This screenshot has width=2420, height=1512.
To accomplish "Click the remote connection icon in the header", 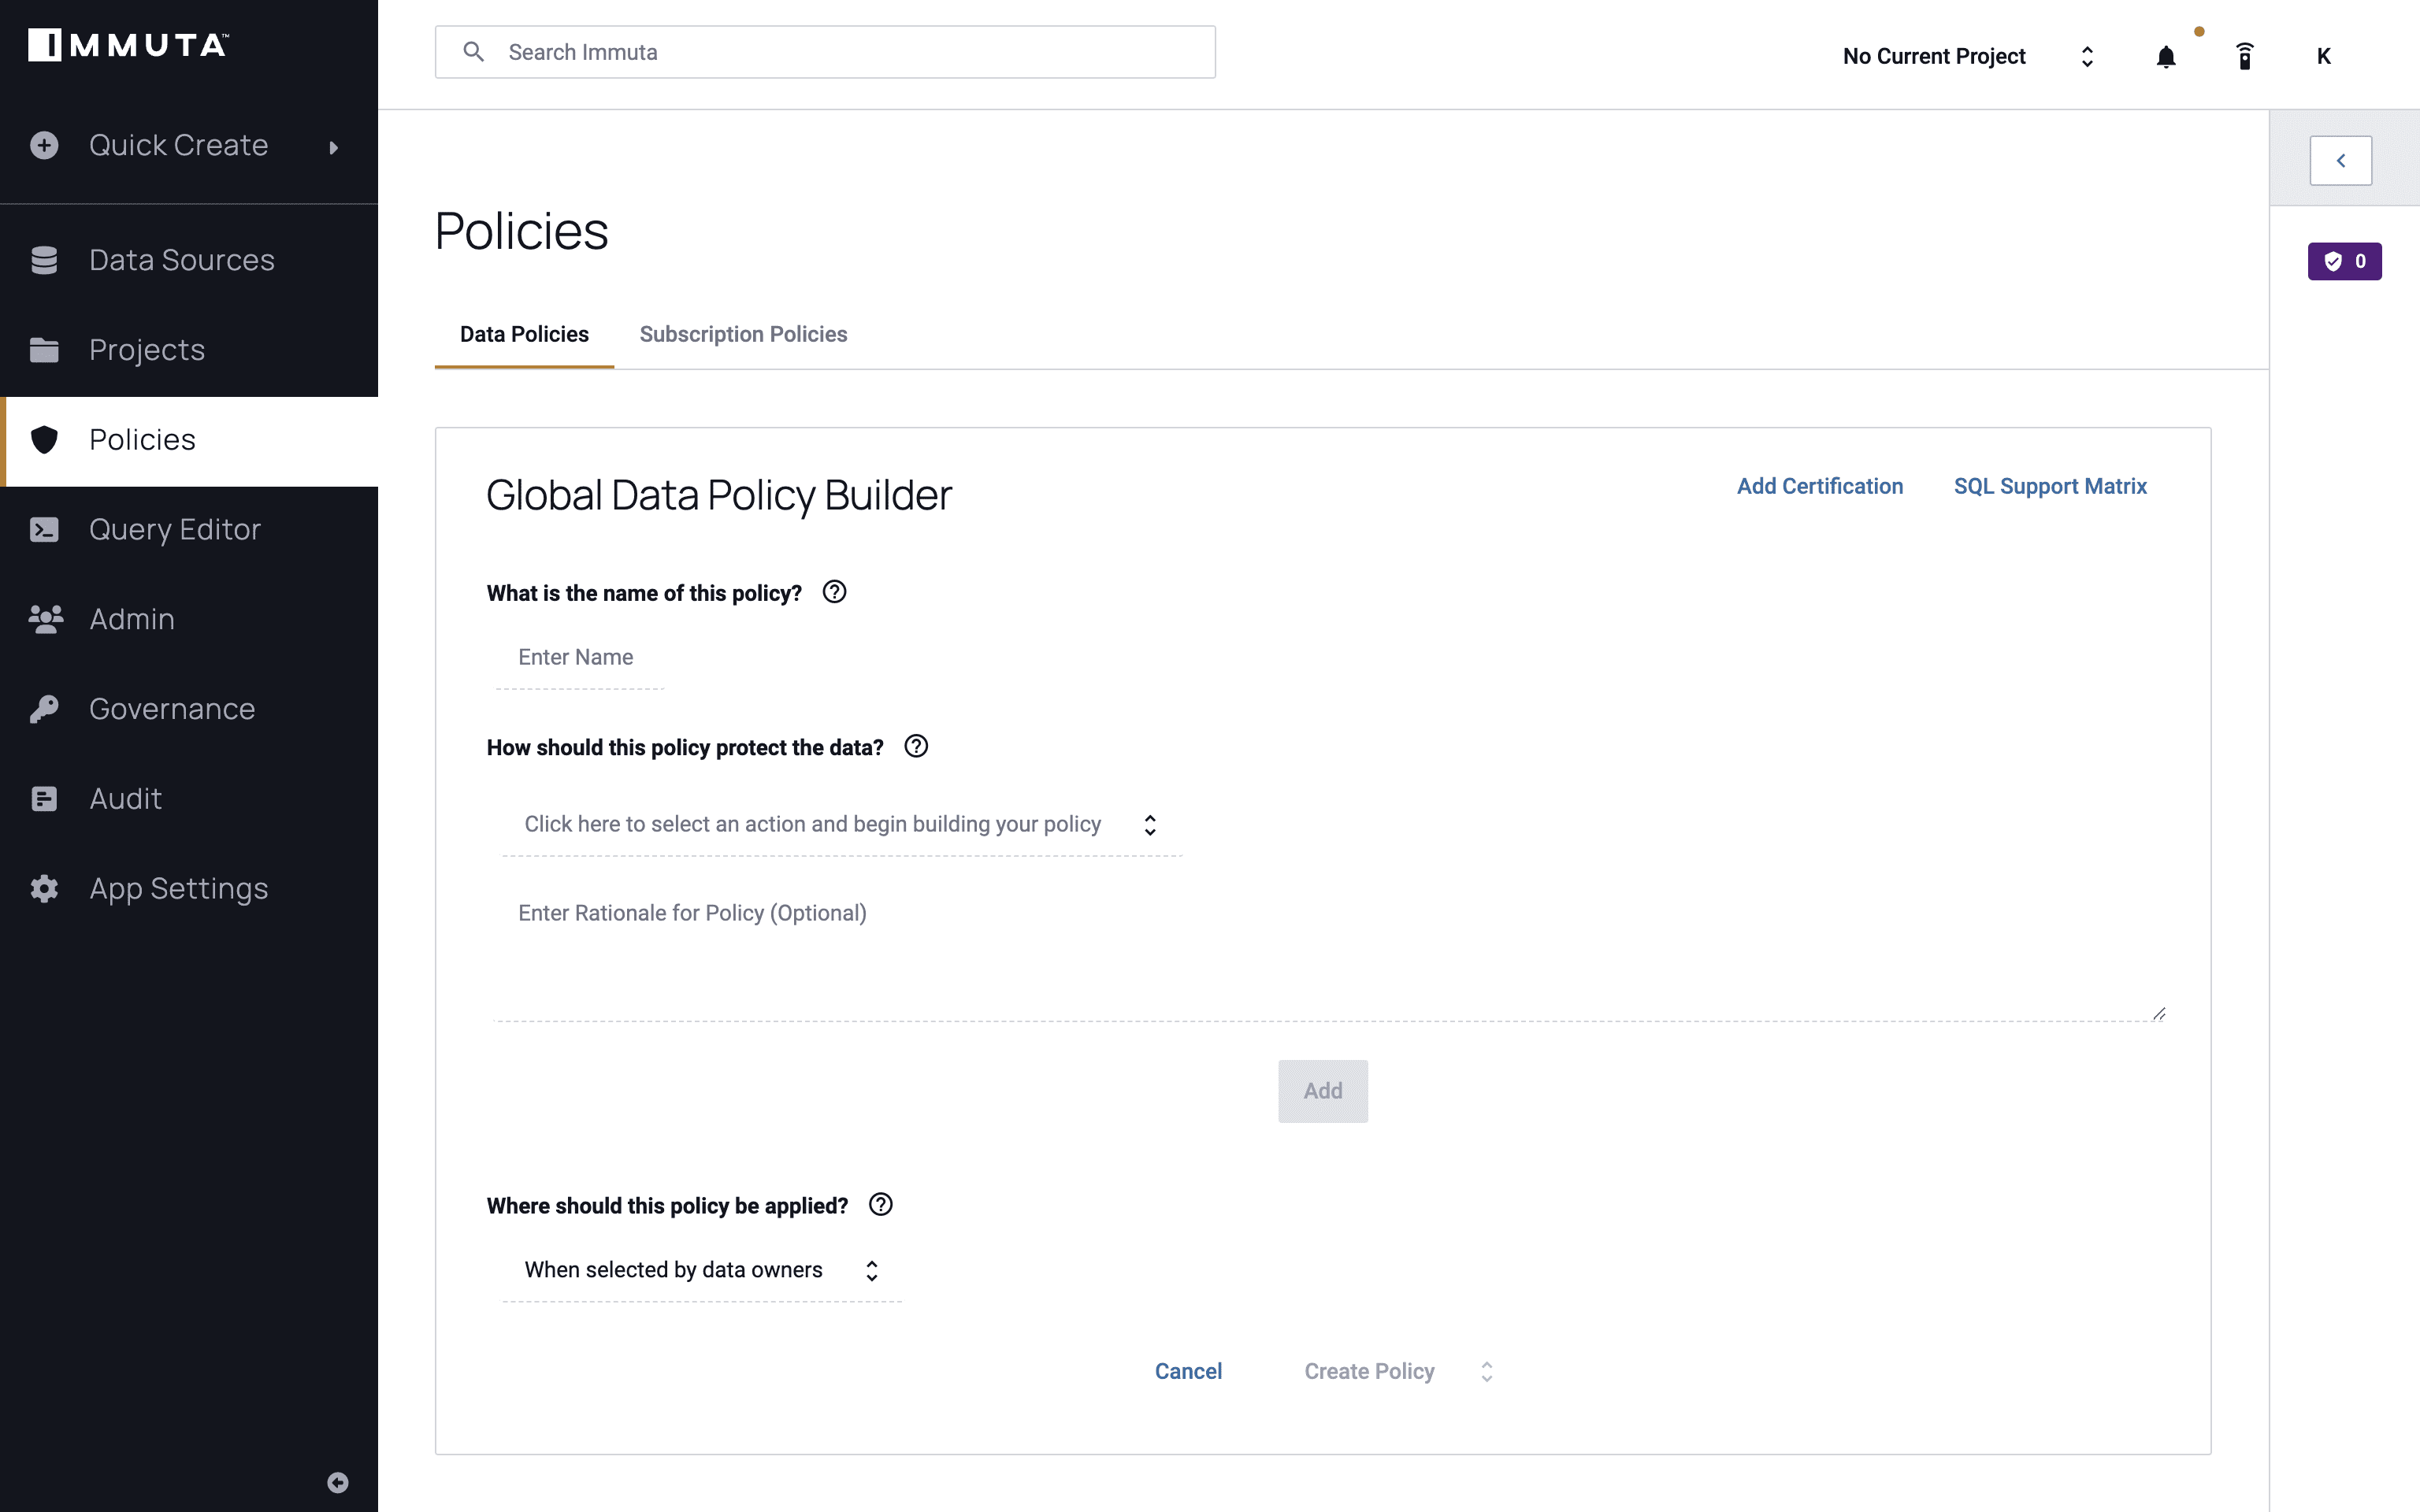I will point(2245,56).
